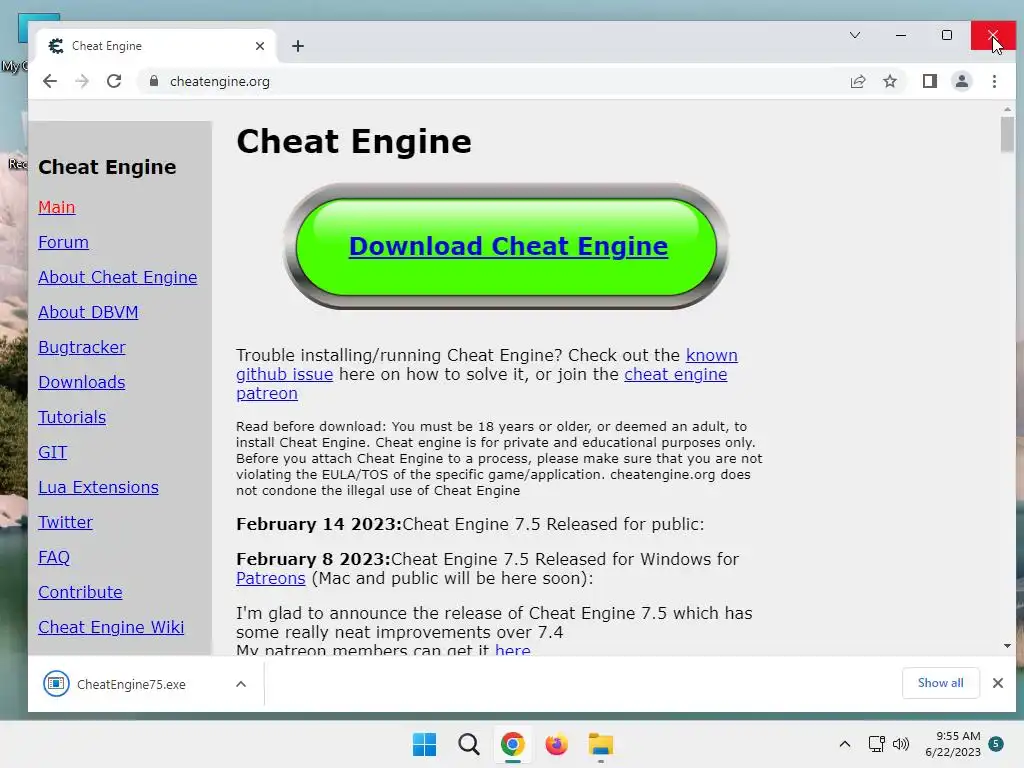Image resolution: width=1024 pixels, height=768 pixels.
Task: Share this page using share icon
Action: click(857, 81)
